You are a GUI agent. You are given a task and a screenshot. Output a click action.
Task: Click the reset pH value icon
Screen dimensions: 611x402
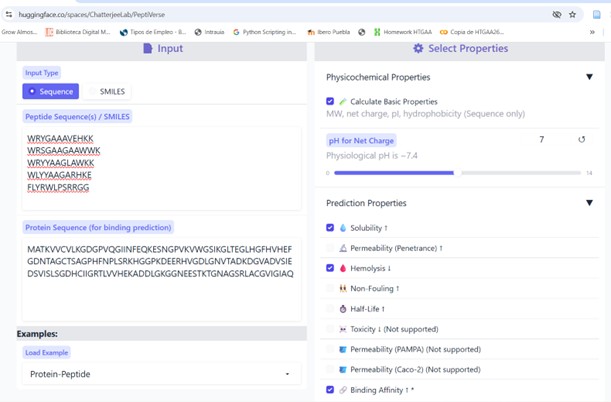point(582,140)
